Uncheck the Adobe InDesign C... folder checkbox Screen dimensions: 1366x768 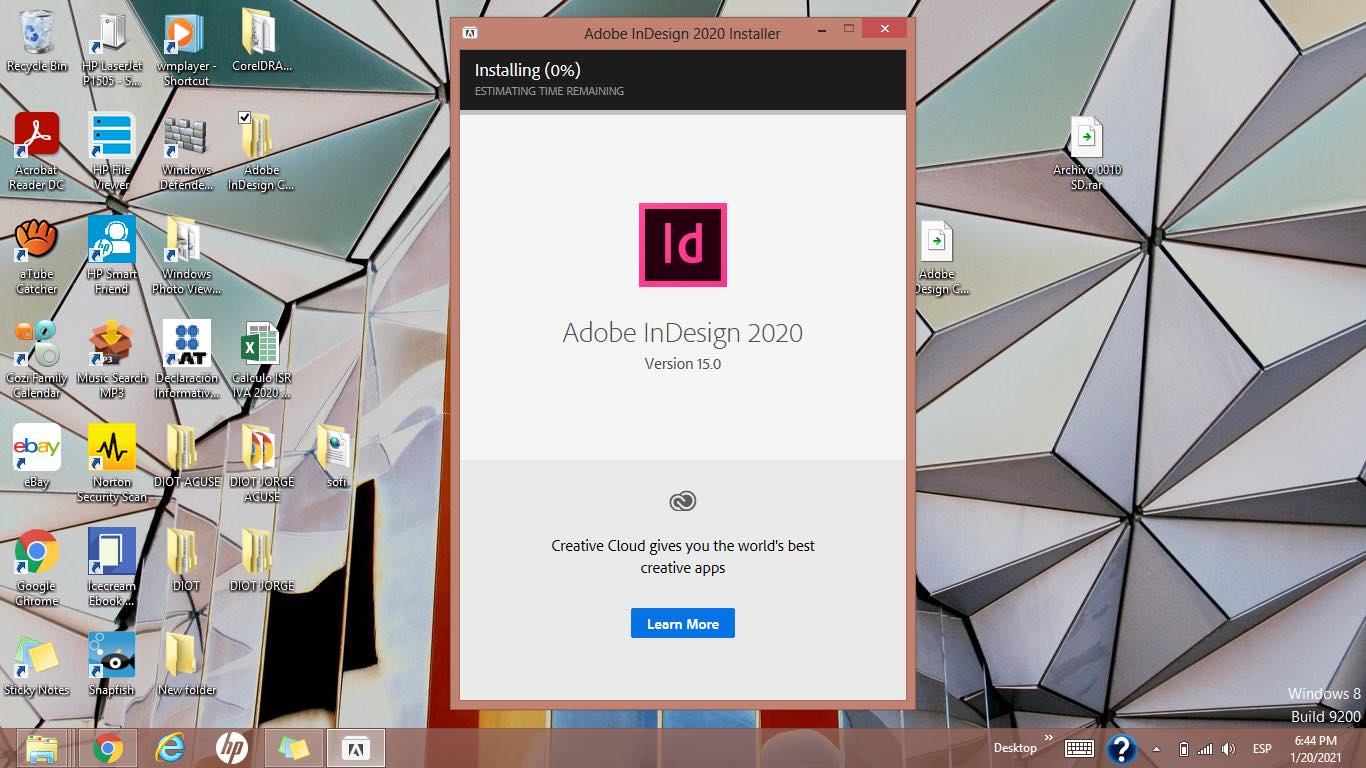245,117
